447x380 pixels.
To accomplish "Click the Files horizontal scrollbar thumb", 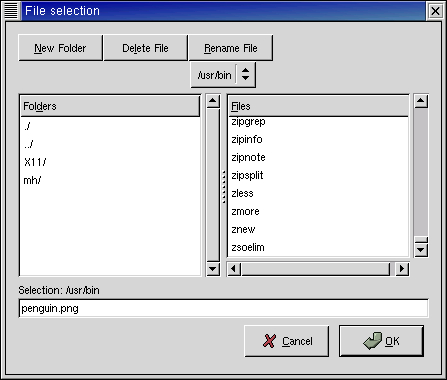I will coord(316,269).
